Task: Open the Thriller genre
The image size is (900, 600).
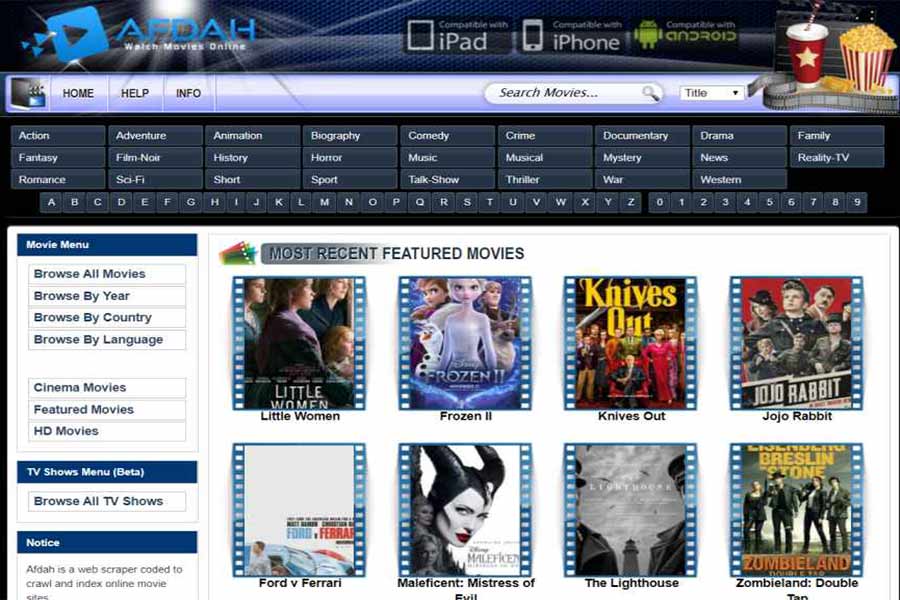Action: (545, 180)
